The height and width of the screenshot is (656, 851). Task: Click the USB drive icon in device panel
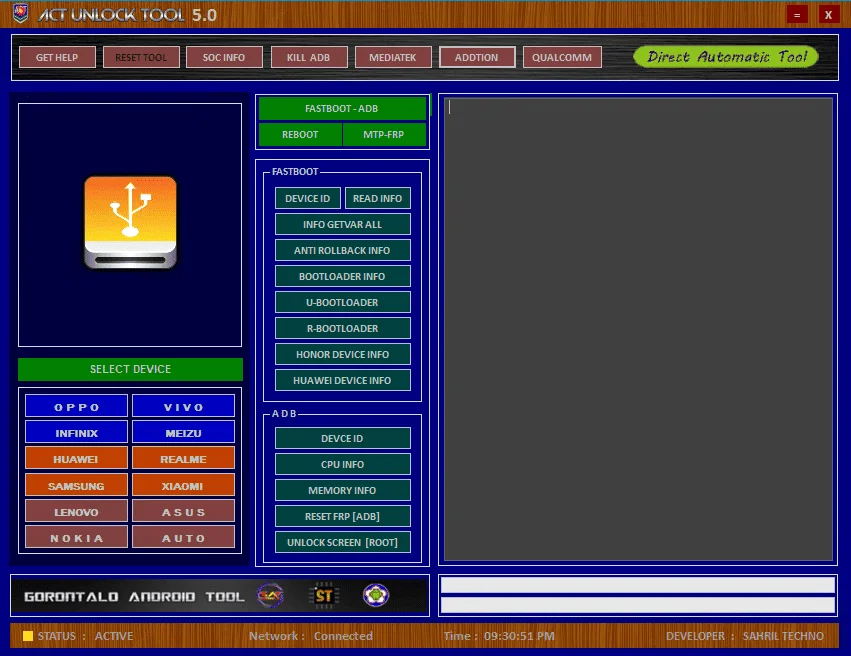coord(130,222)
